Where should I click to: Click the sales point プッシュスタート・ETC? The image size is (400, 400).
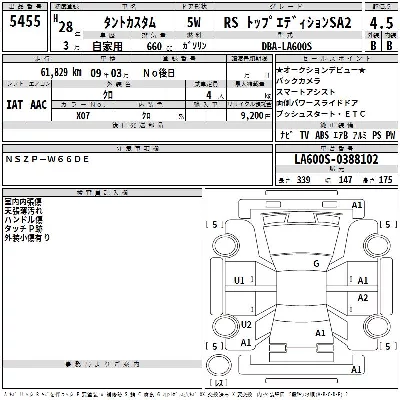pyautogui.click(x=321, y=114)
